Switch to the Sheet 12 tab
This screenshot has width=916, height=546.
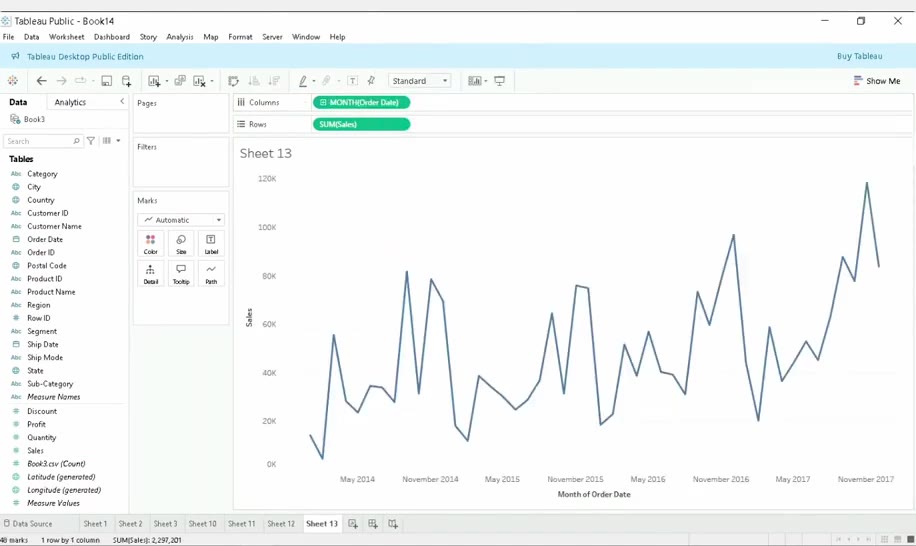(281, 524)
